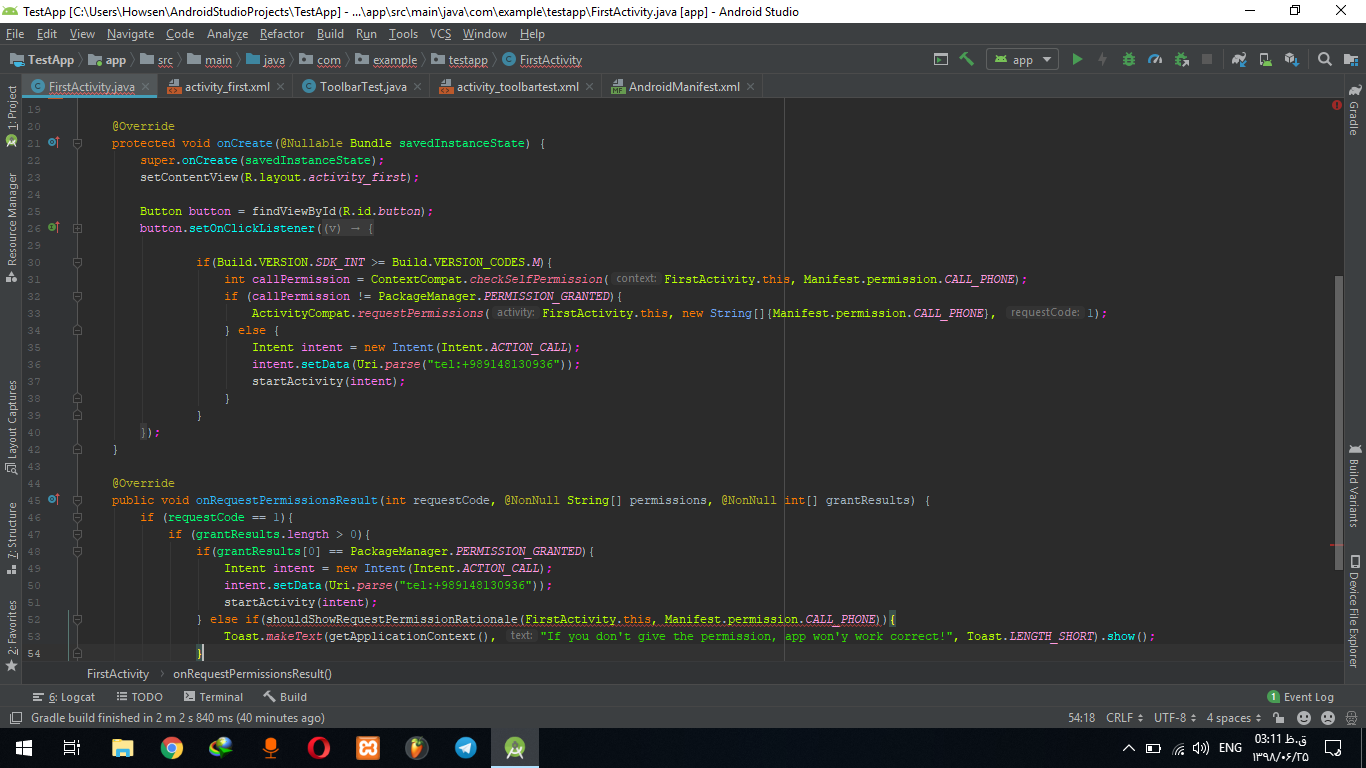This screenshot has width=1366, height=768.
Task: Open the Android Profiler gauge icon
Action: click(1155, 60)
